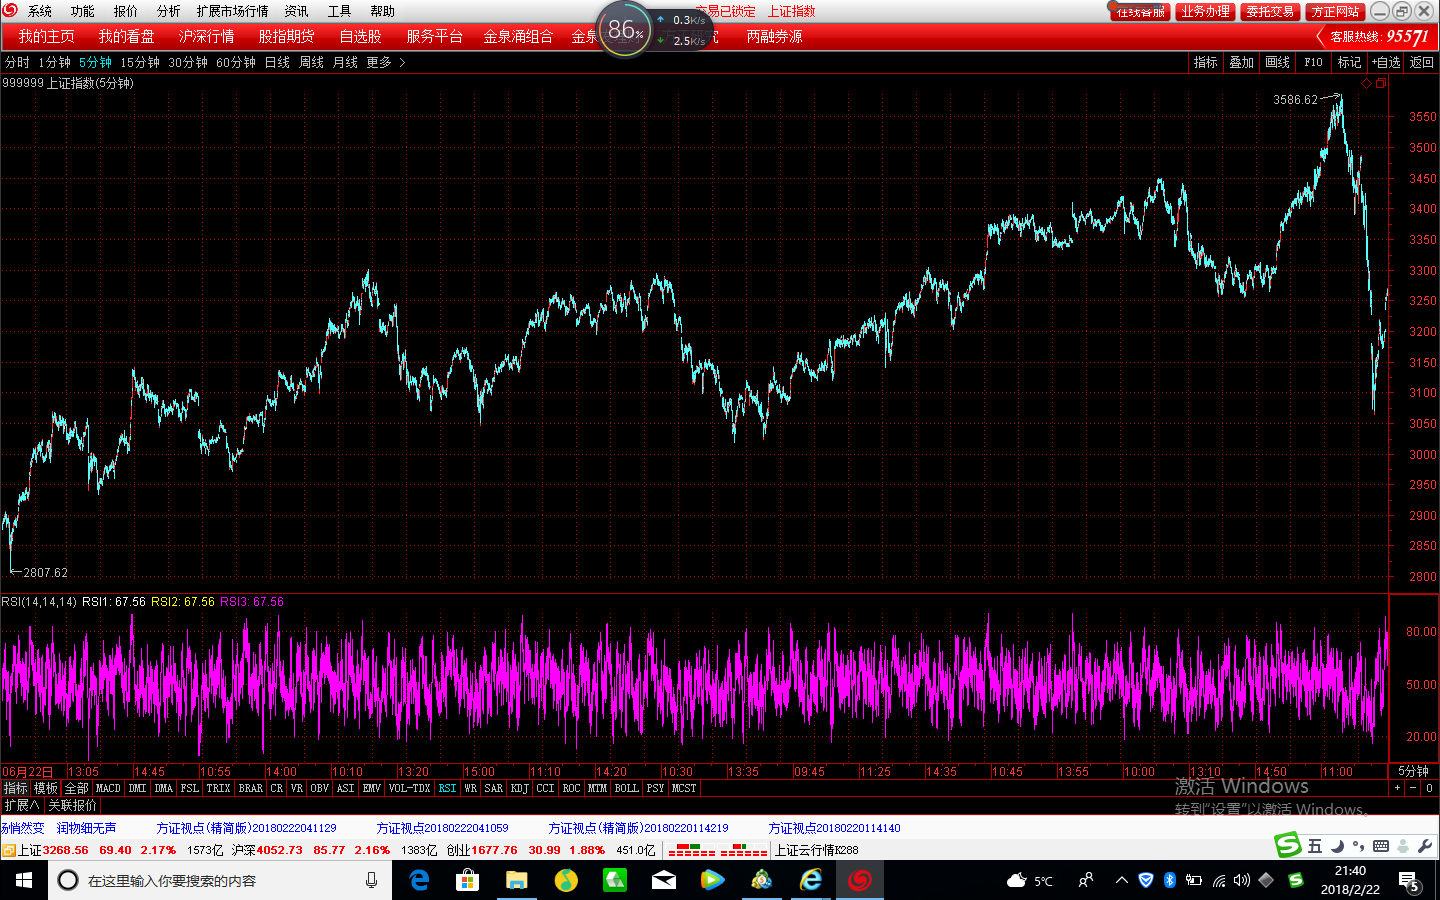Switch chart period to 15分钟
This screenshot has width=1440, height=900.
[x=140, y=62]
